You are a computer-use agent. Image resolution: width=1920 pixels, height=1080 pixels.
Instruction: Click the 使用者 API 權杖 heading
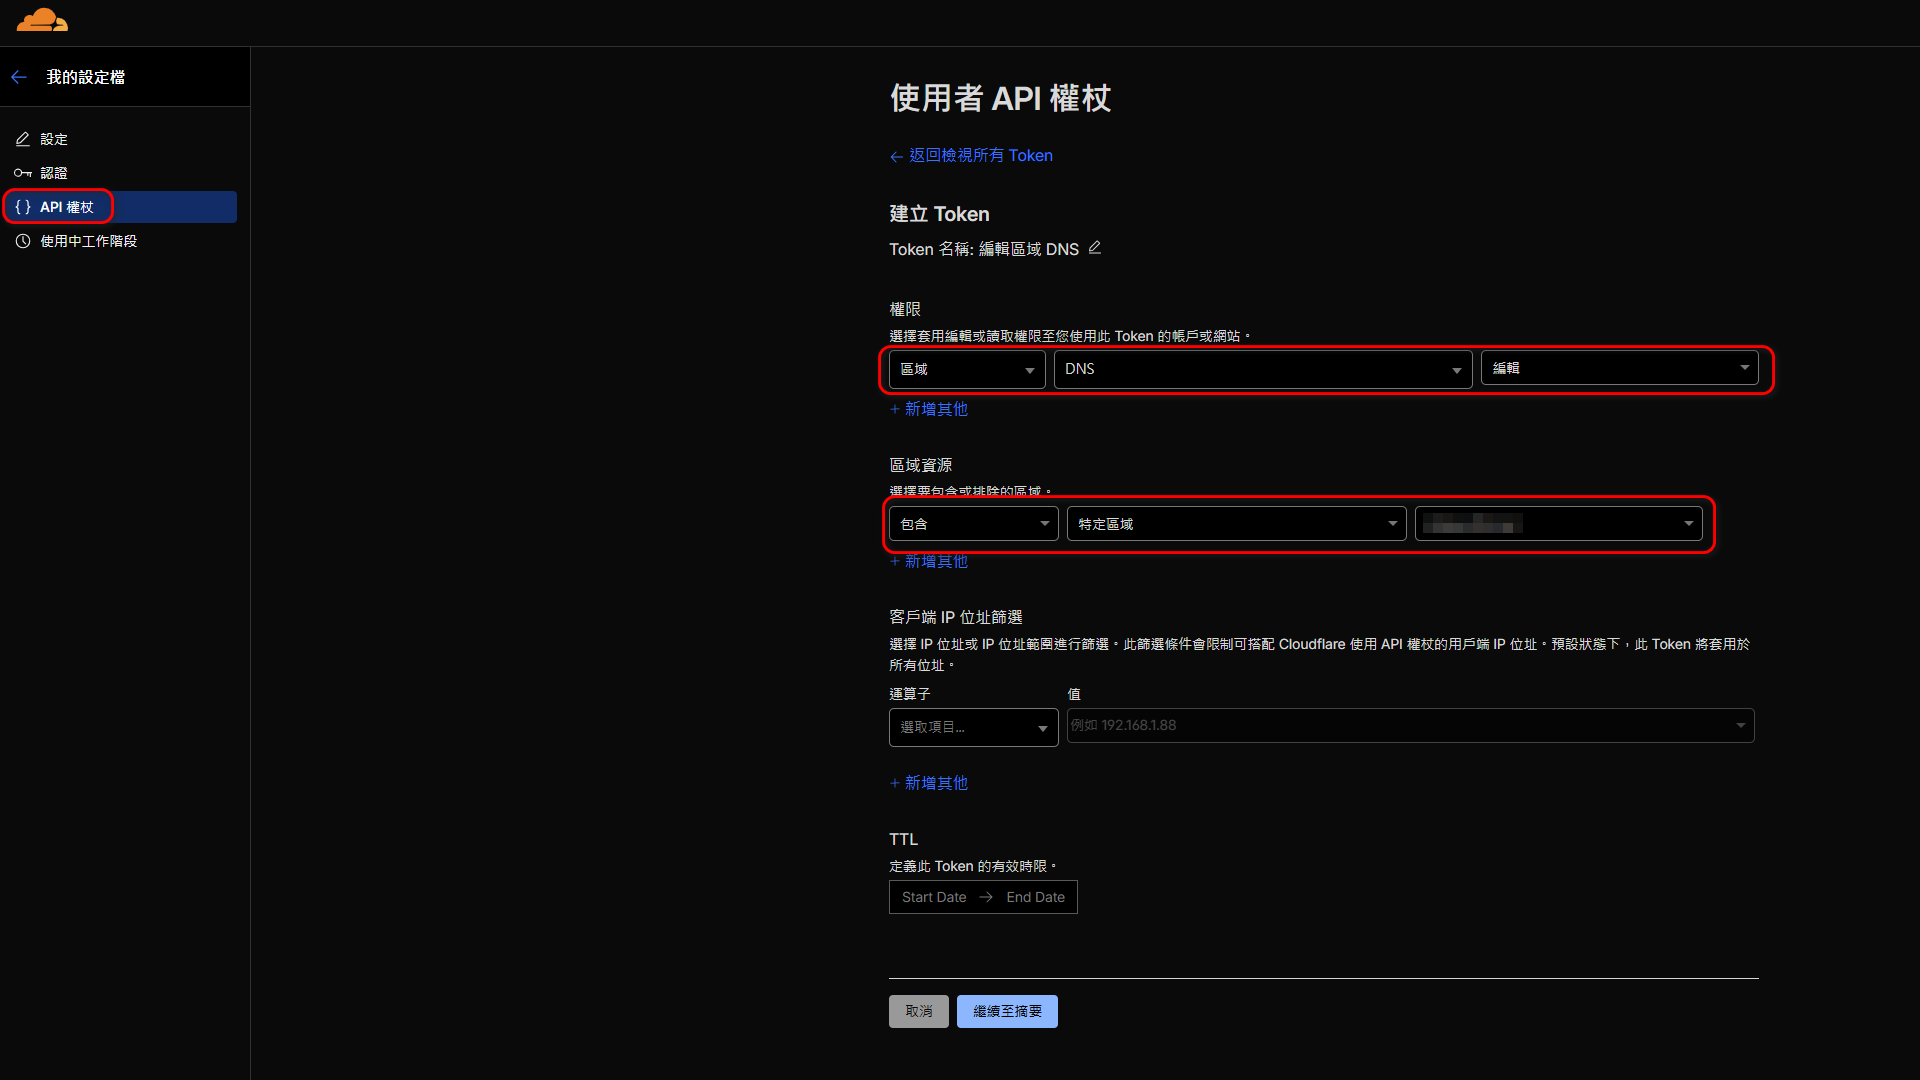(1000, 98)
